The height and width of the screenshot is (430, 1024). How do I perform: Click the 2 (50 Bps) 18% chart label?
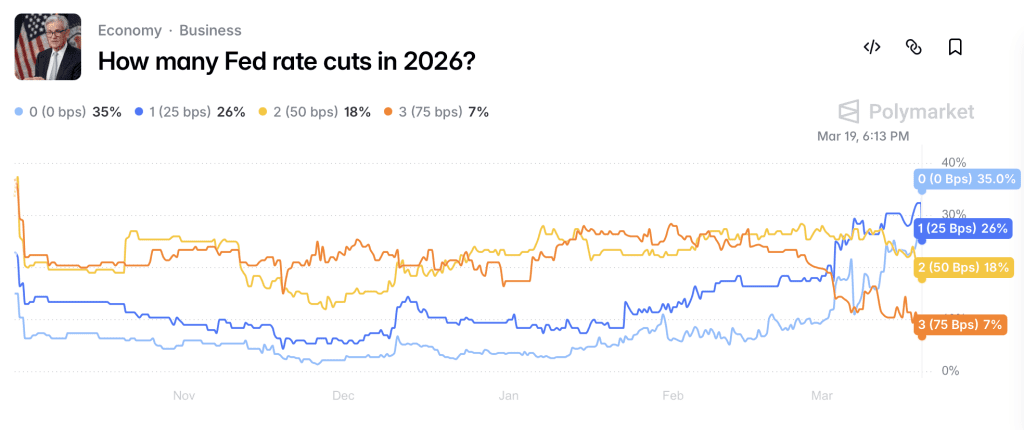pos(962,268)
